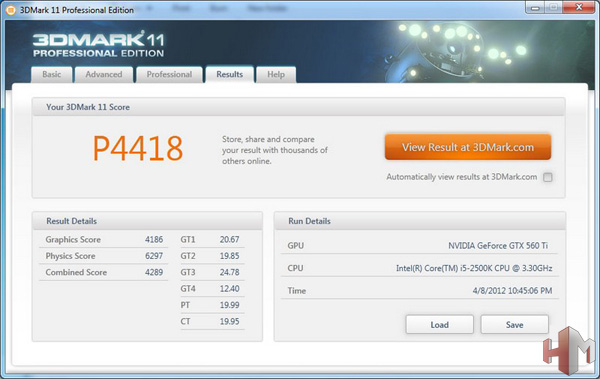Save the current benchmark result

coord(515,325)
